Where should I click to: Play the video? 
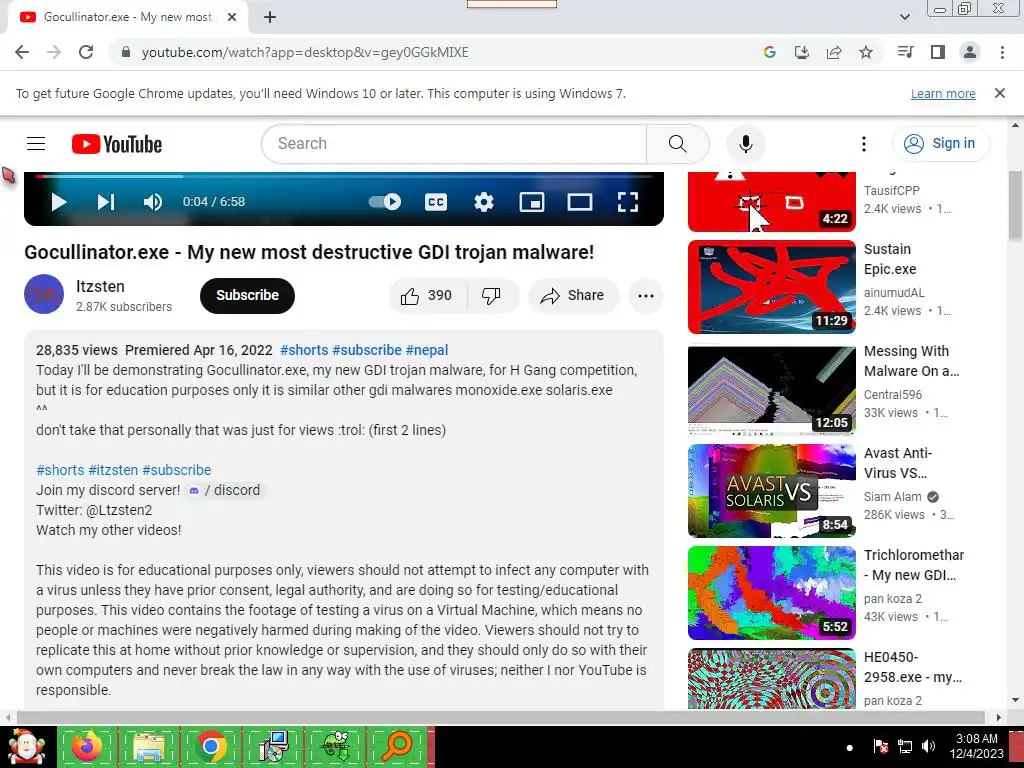point(59,202)
